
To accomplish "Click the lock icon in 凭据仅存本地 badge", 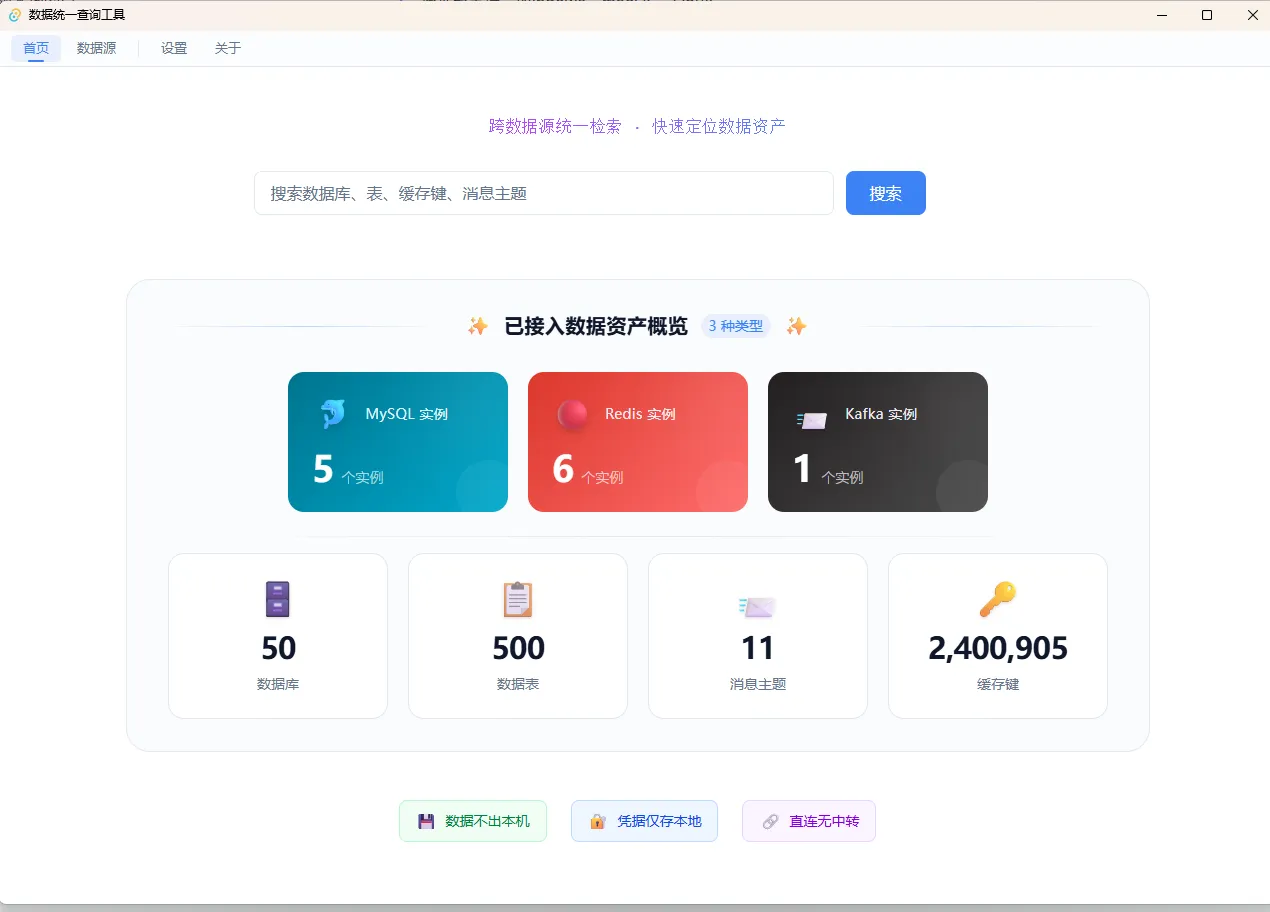I will (597, 820).
